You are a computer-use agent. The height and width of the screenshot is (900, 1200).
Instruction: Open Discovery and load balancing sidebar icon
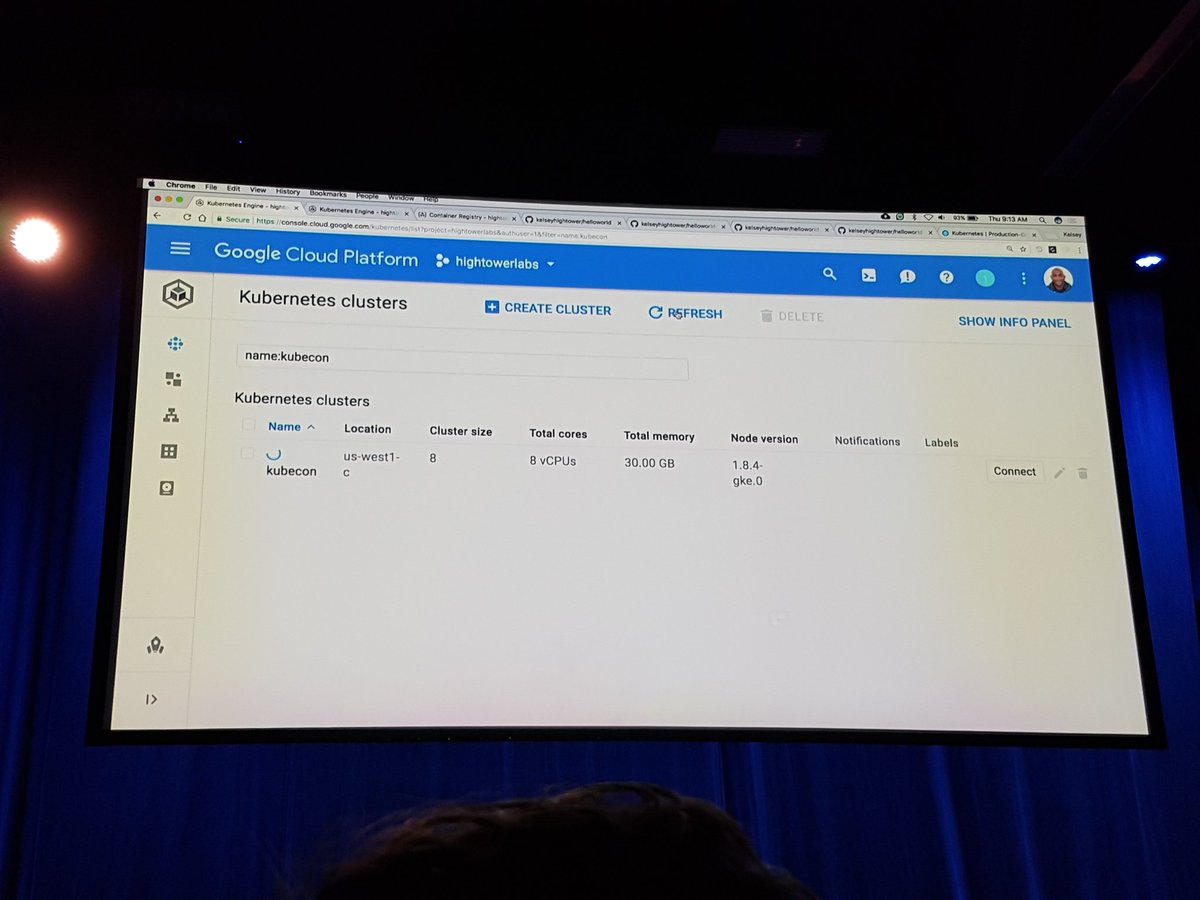click(x=171, y=415)
